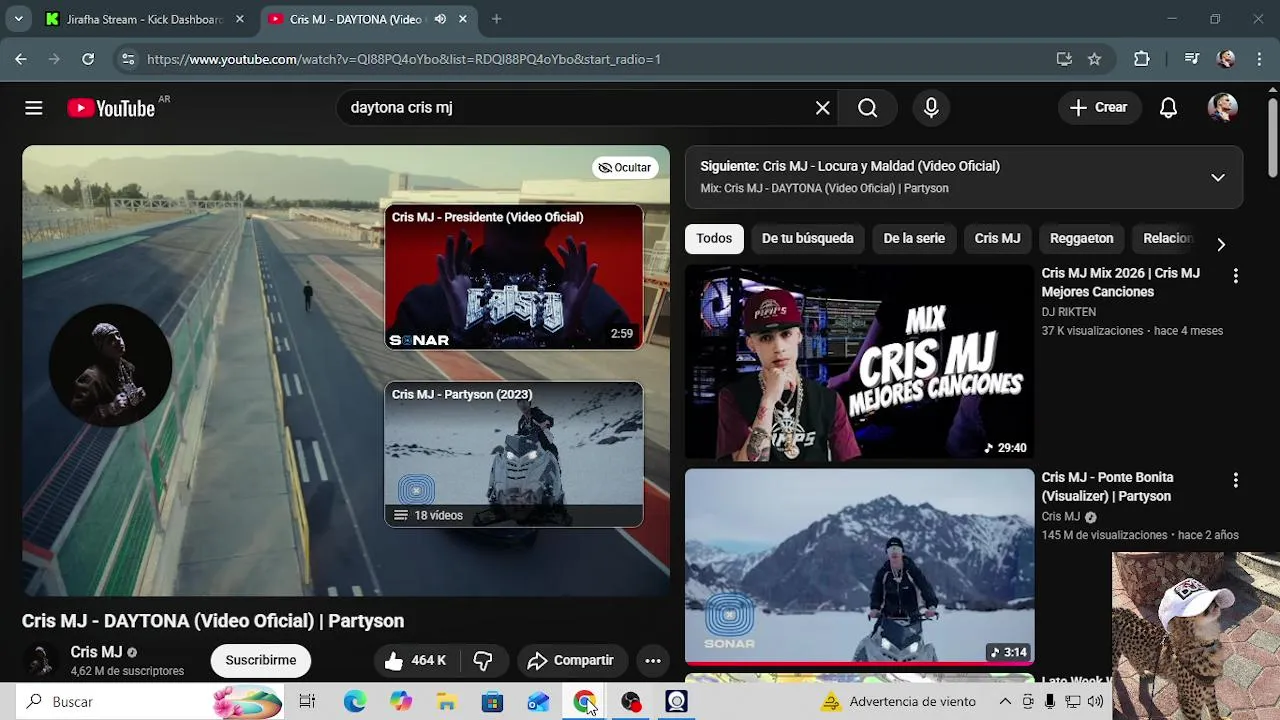
Task: Open Task View on the taskbar
Action: 307,702
